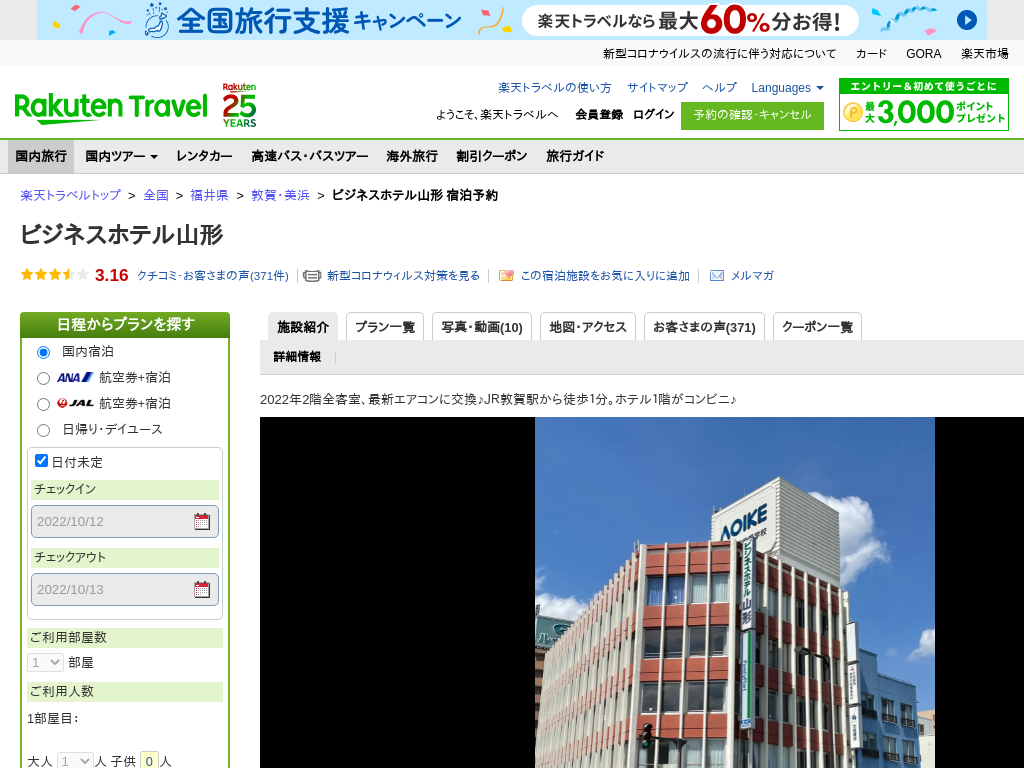Open the Languages dropdown

click(788, 88)
